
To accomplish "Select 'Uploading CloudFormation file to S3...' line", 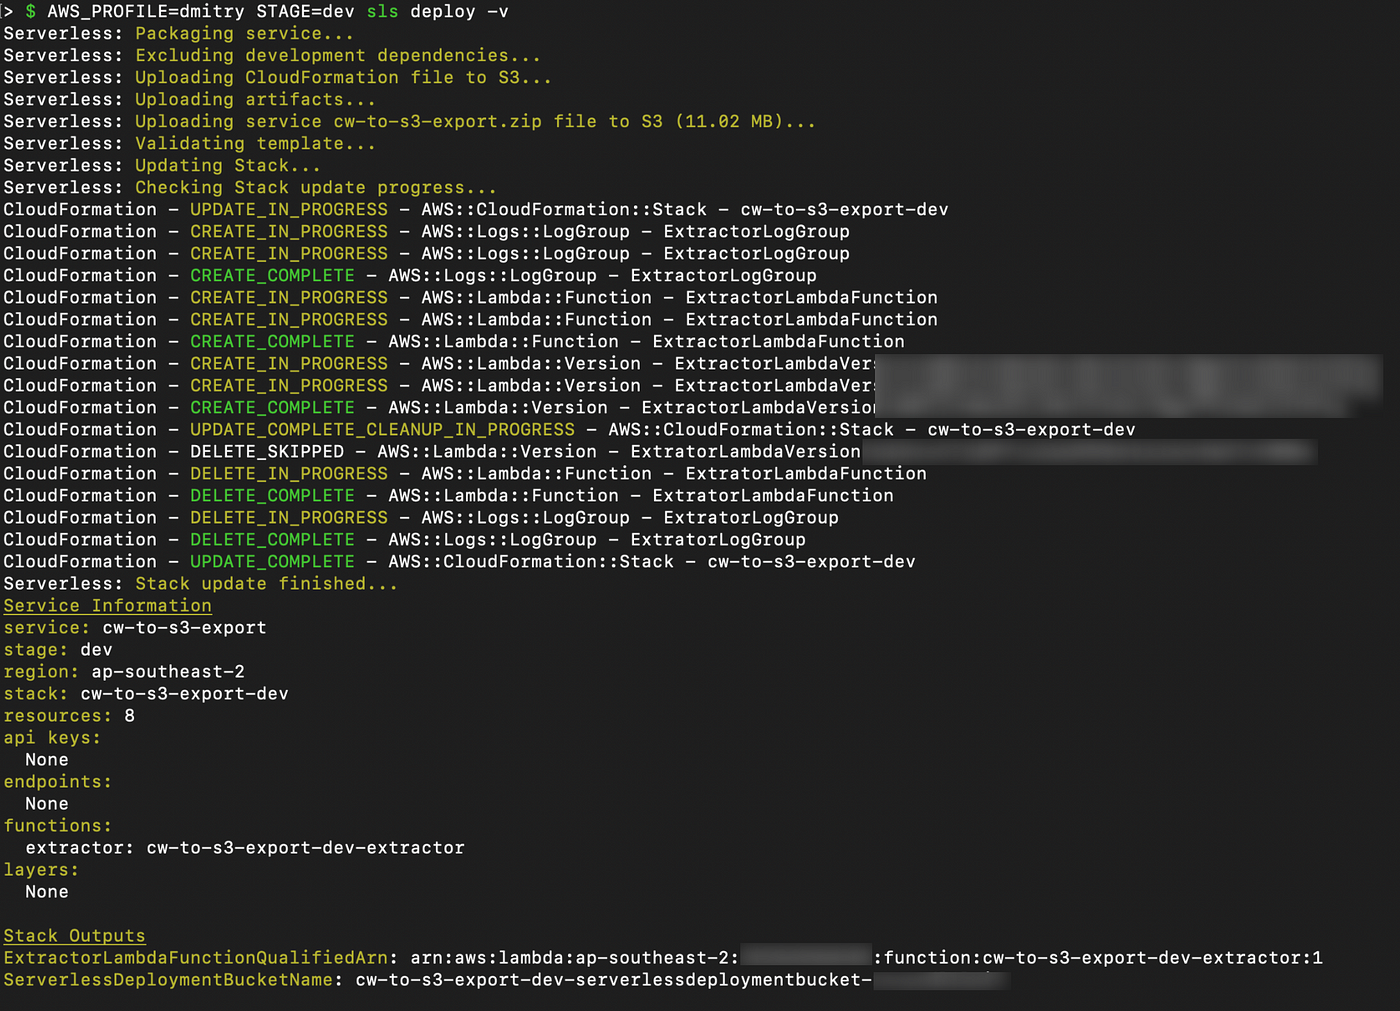I will 277,78.
